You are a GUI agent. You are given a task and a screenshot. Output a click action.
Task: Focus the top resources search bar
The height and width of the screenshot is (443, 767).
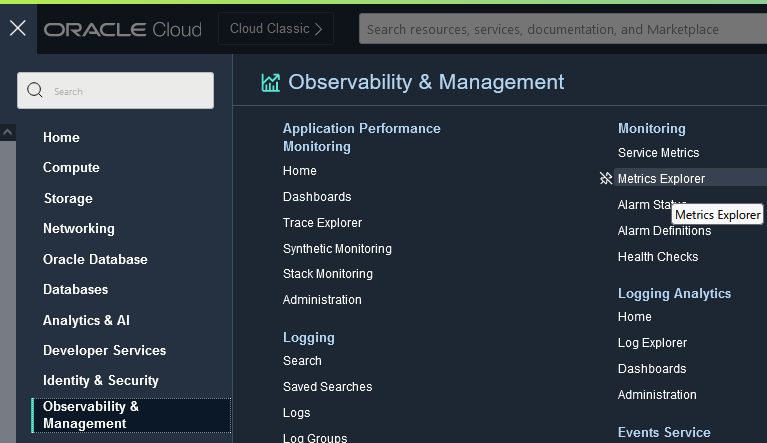[x=563, y=29]
